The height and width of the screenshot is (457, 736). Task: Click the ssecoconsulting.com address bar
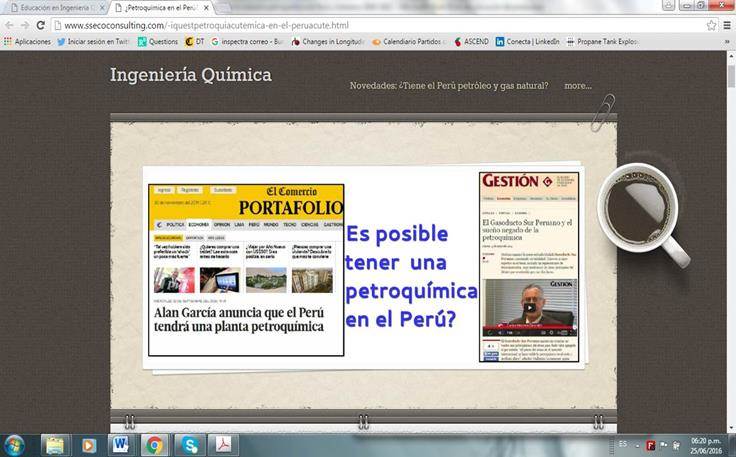[380, 25]
